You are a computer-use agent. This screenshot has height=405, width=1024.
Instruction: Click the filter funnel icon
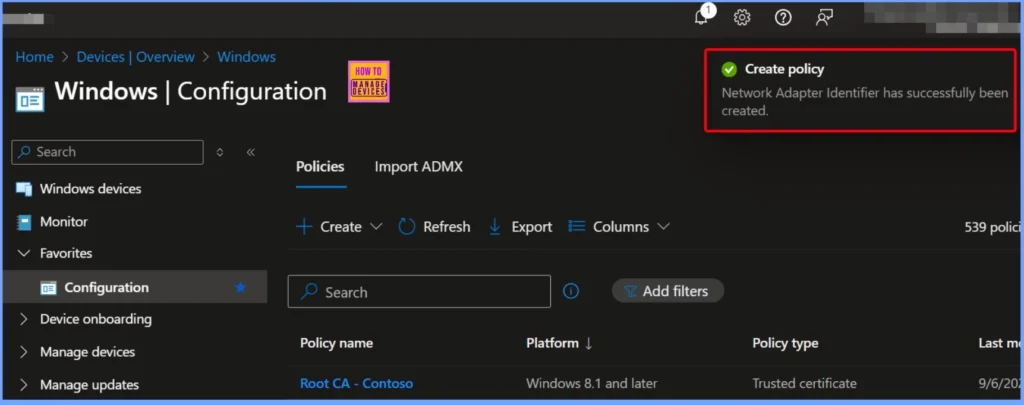(x=631, y=291)
